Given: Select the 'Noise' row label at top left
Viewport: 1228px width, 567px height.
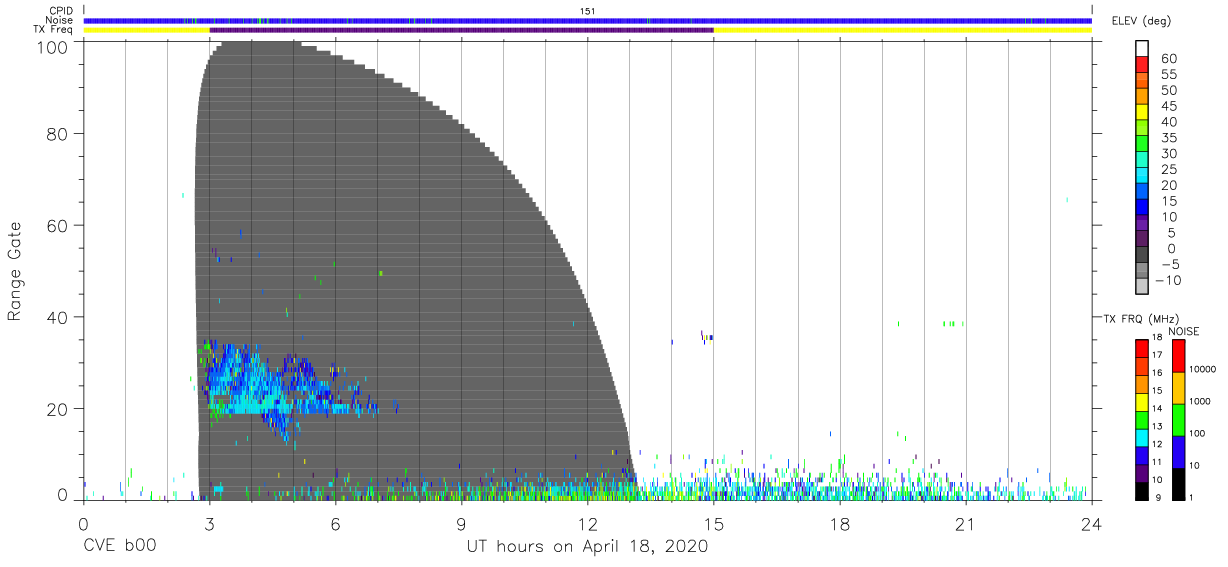Looking at the screenshot, I should coord(59,20).
